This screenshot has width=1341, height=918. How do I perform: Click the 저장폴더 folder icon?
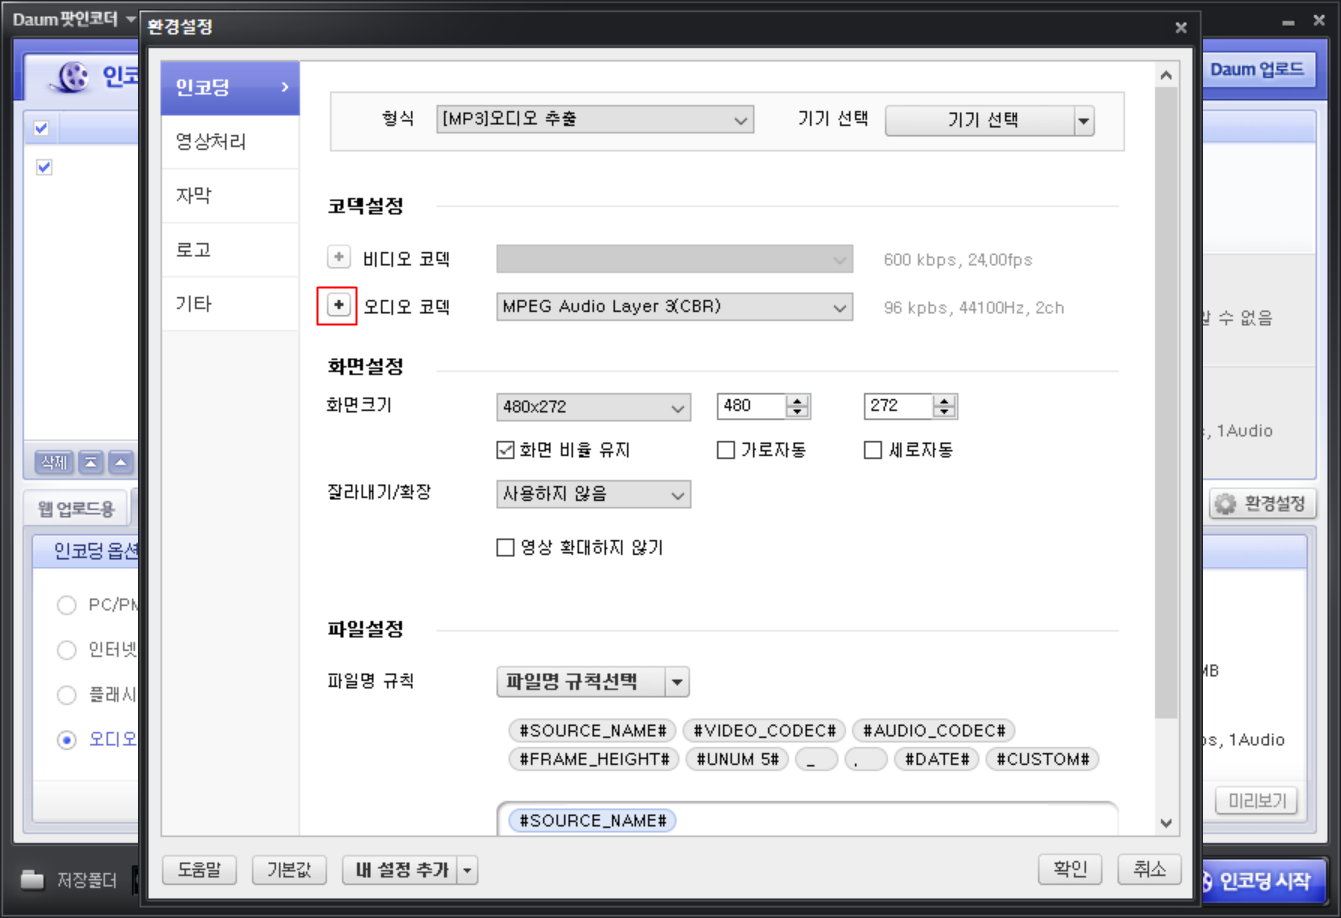[x=32, y=880]
